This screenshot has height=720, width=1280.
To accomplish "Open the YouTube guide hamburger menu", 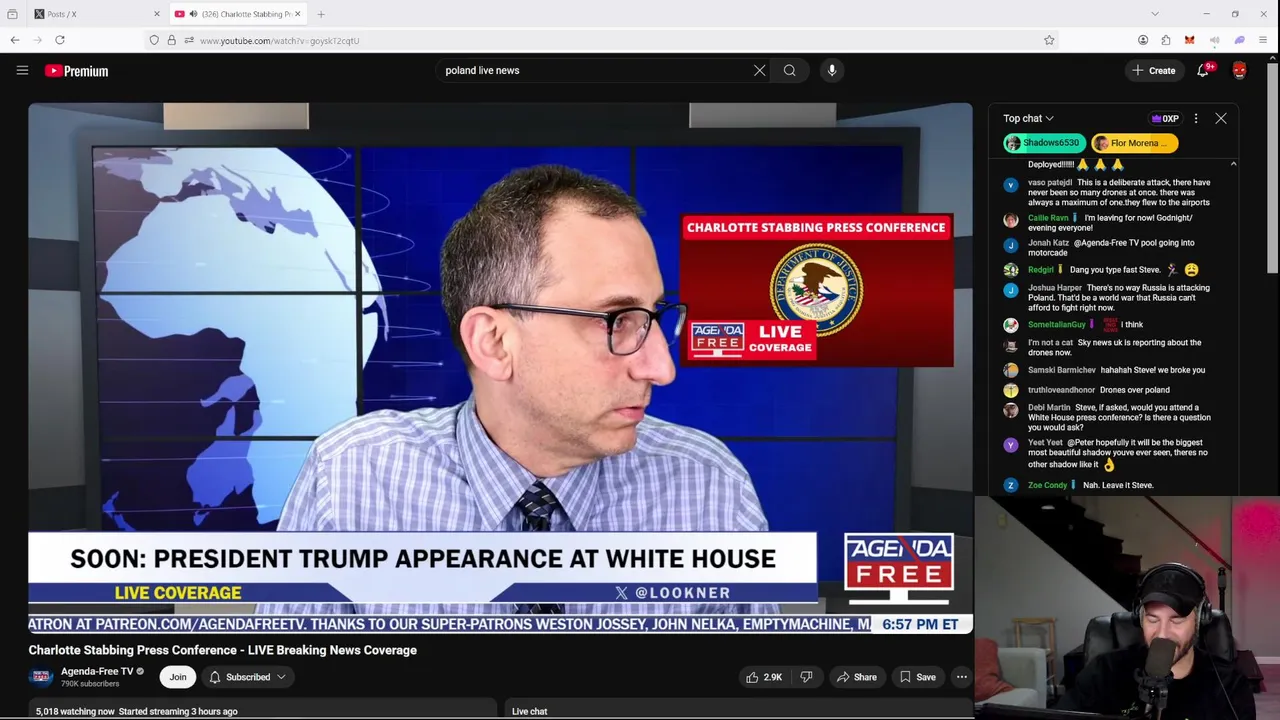I will point(22,70).
